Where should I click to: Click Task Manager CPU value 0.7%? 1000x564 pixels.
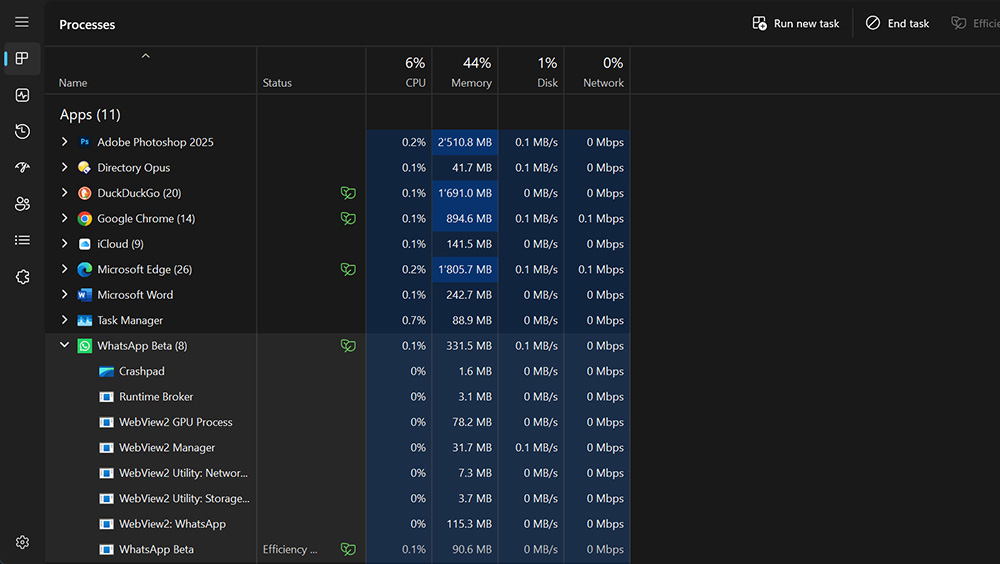click(x=413, y=320)
